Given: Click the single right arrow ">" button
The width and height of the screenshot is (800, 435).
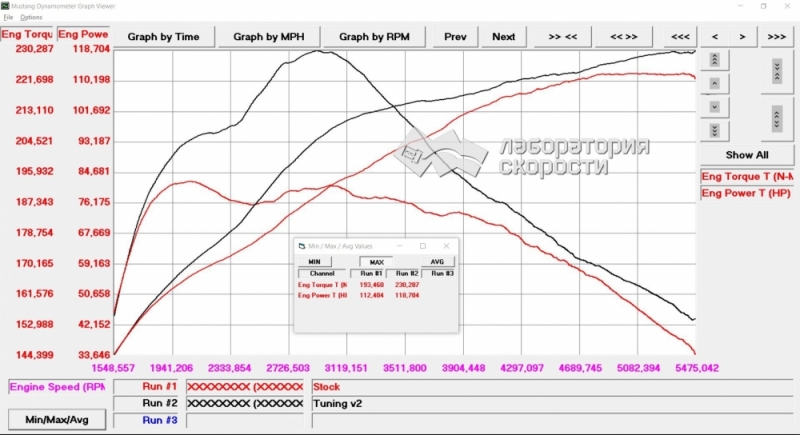Looking at the screenshot, I should click(x=742, y=37).
